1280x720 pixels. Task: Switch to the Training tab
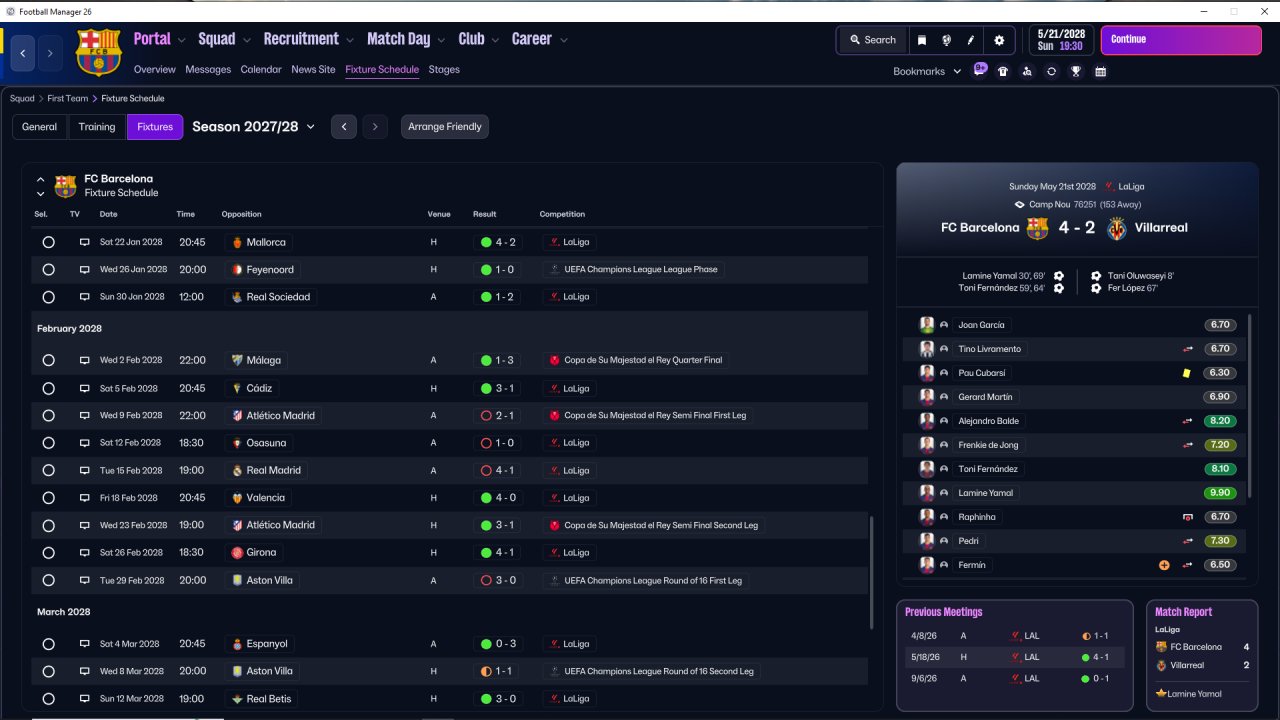(97, 127)
